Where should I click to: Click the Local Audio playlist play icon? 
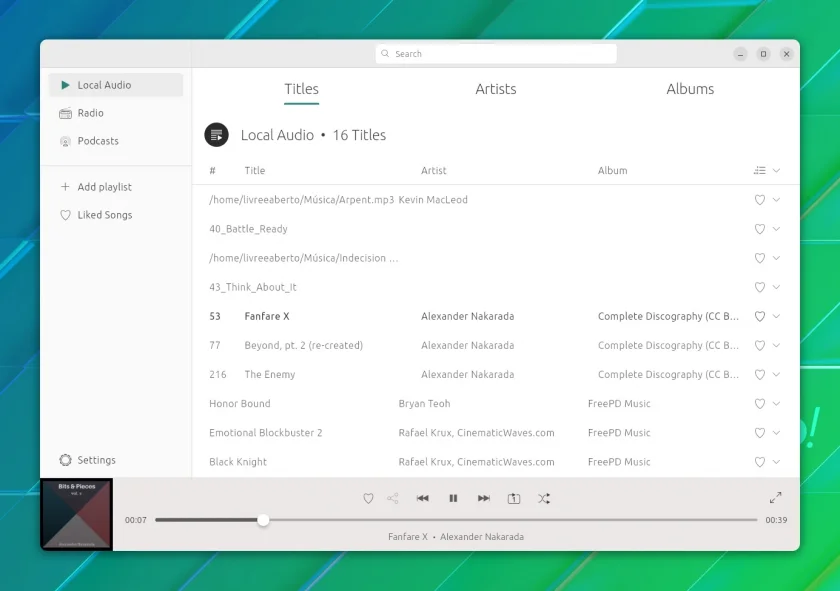tap(216, 134)
